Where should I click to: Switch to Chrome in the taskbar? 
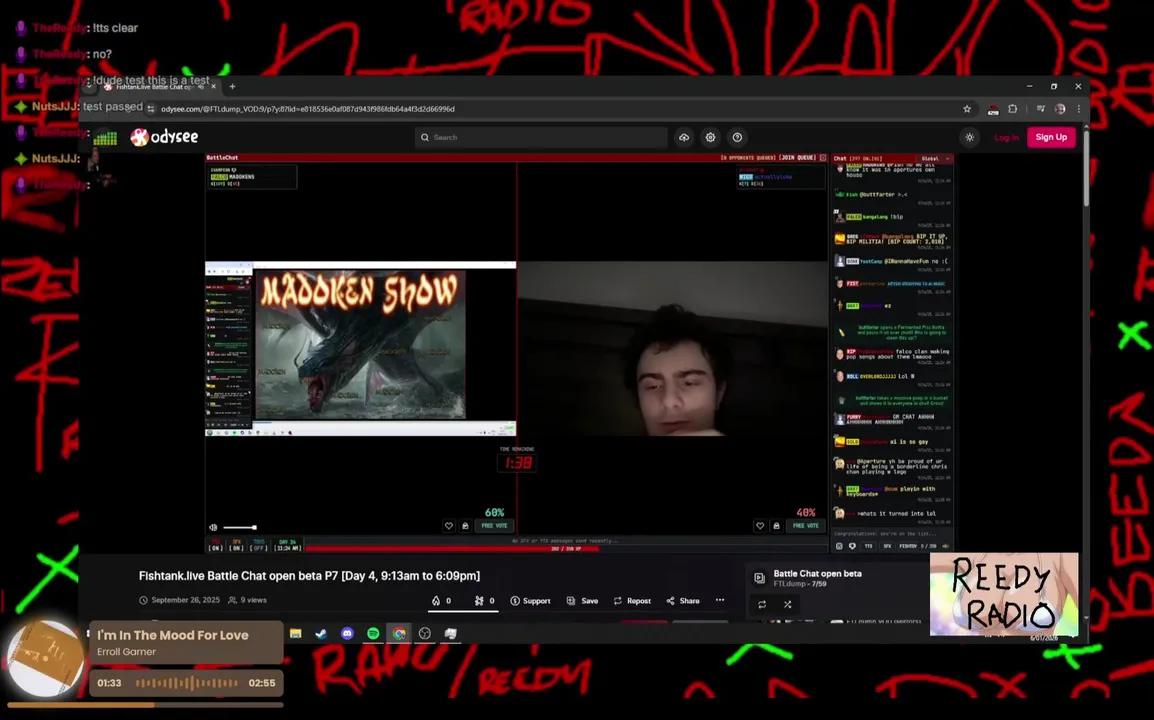399,633
